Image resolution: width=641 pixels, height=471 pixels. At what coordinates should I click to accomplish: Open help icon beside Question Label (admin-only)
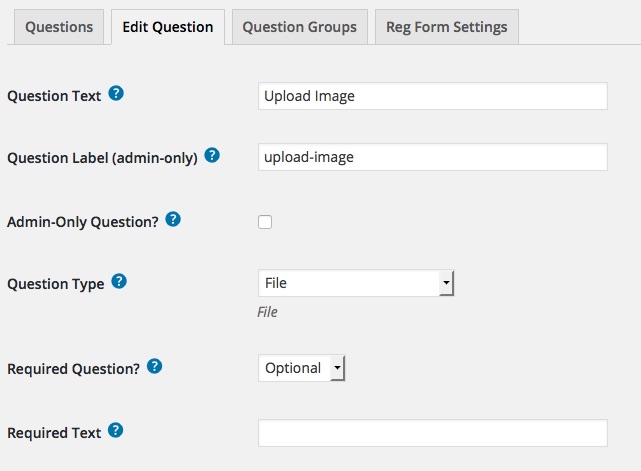click(212, 155)
